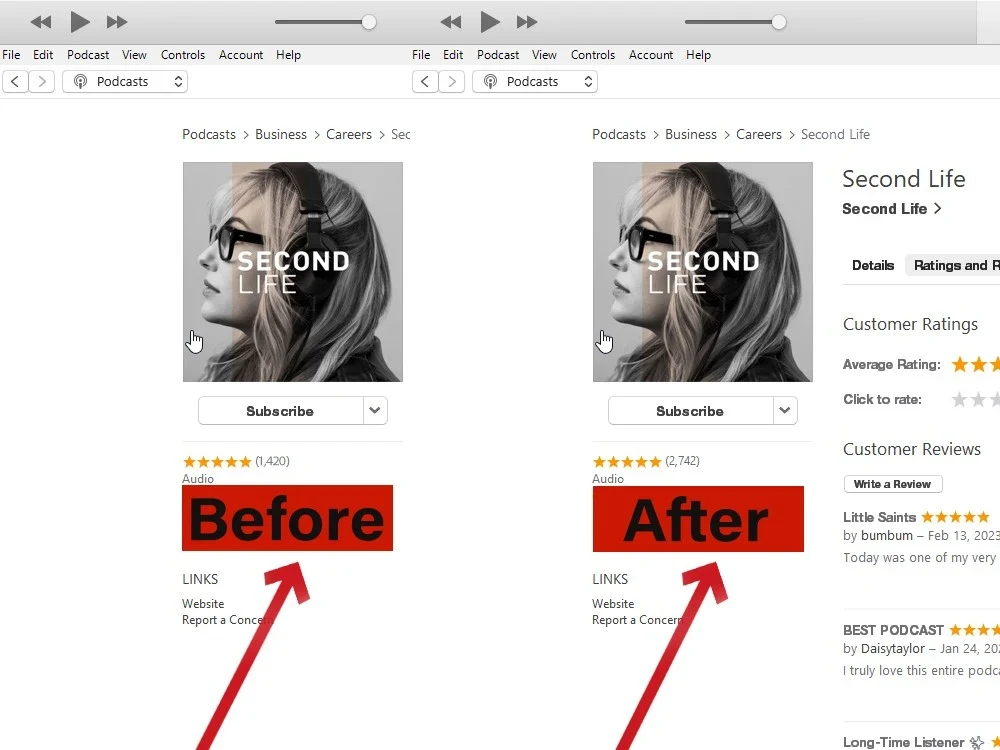Screen dimensions: 1000x750
Task: Click the Business breadcrumb in the left window
Action: [281, 135]
